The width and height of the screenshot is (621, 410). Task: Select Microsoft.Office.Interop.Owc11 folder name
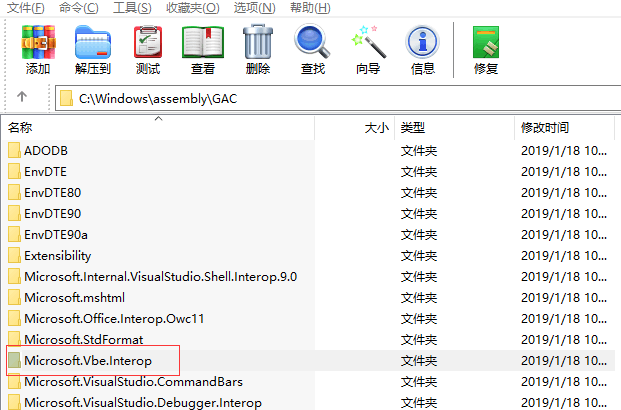(114, 318)
